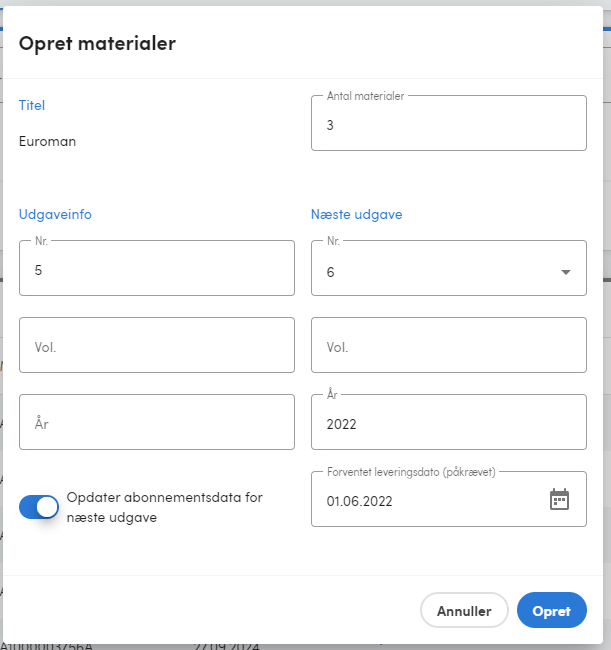Screen dimensions: 611x650
Task: Click the 'Opdater abonnementsdata for næste udgave' label
Action: coord(165,507)
